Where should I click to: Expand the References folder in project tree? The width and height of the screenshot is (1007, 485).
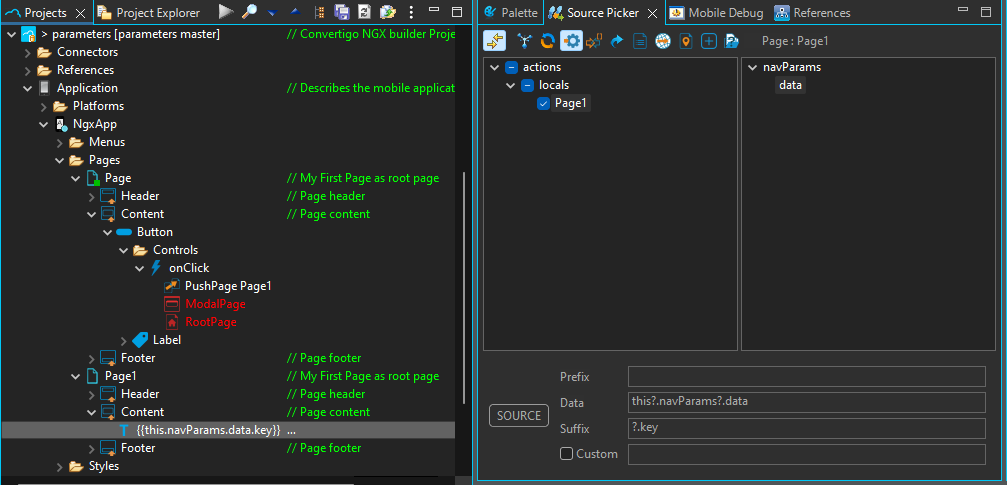click(x=28, y=70)
